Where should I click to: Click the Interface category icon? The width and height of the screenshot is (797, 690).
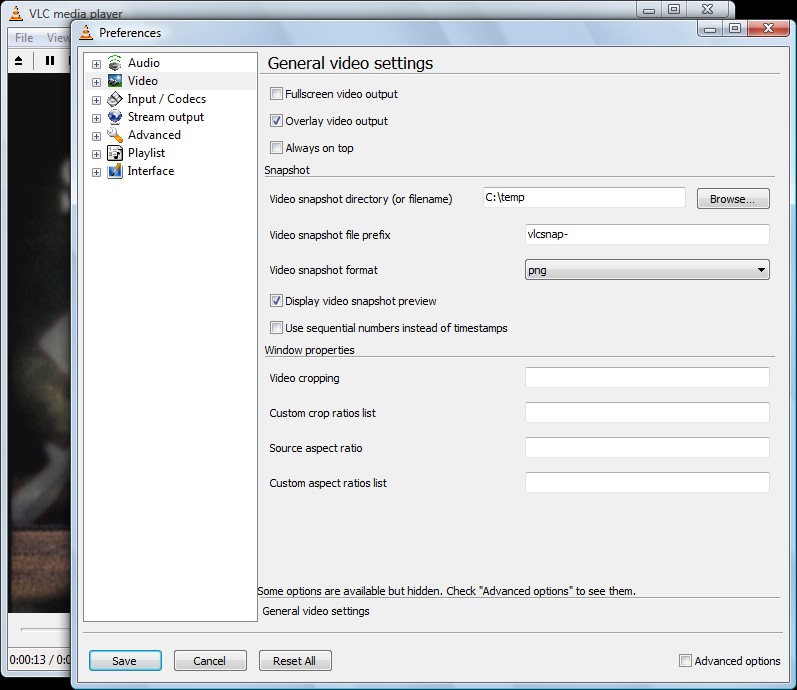(115, 171)
